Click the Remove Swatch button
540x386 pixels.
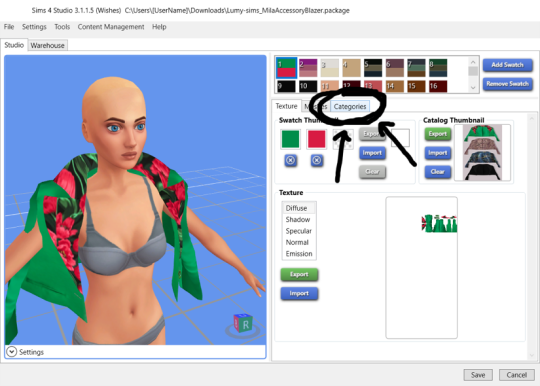[x=508, y=84]
